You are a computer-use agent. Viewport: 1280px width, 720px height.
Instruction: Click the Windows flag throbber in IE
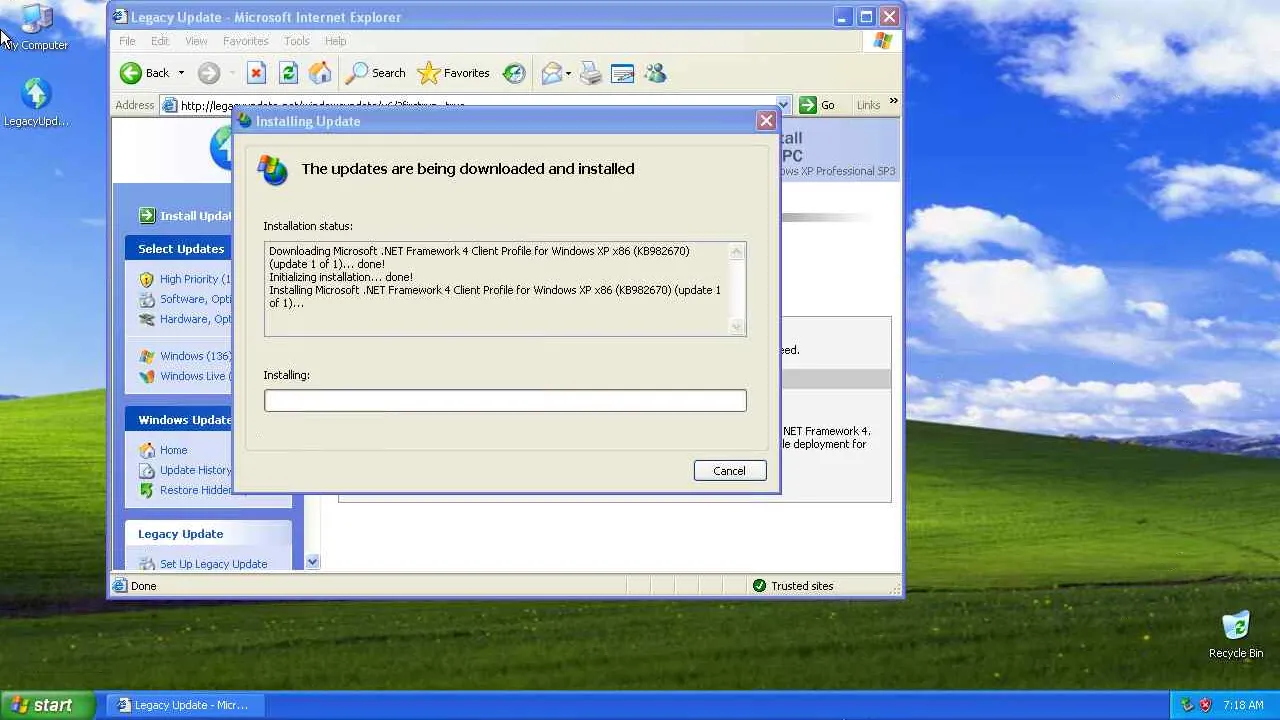[882, 41]
